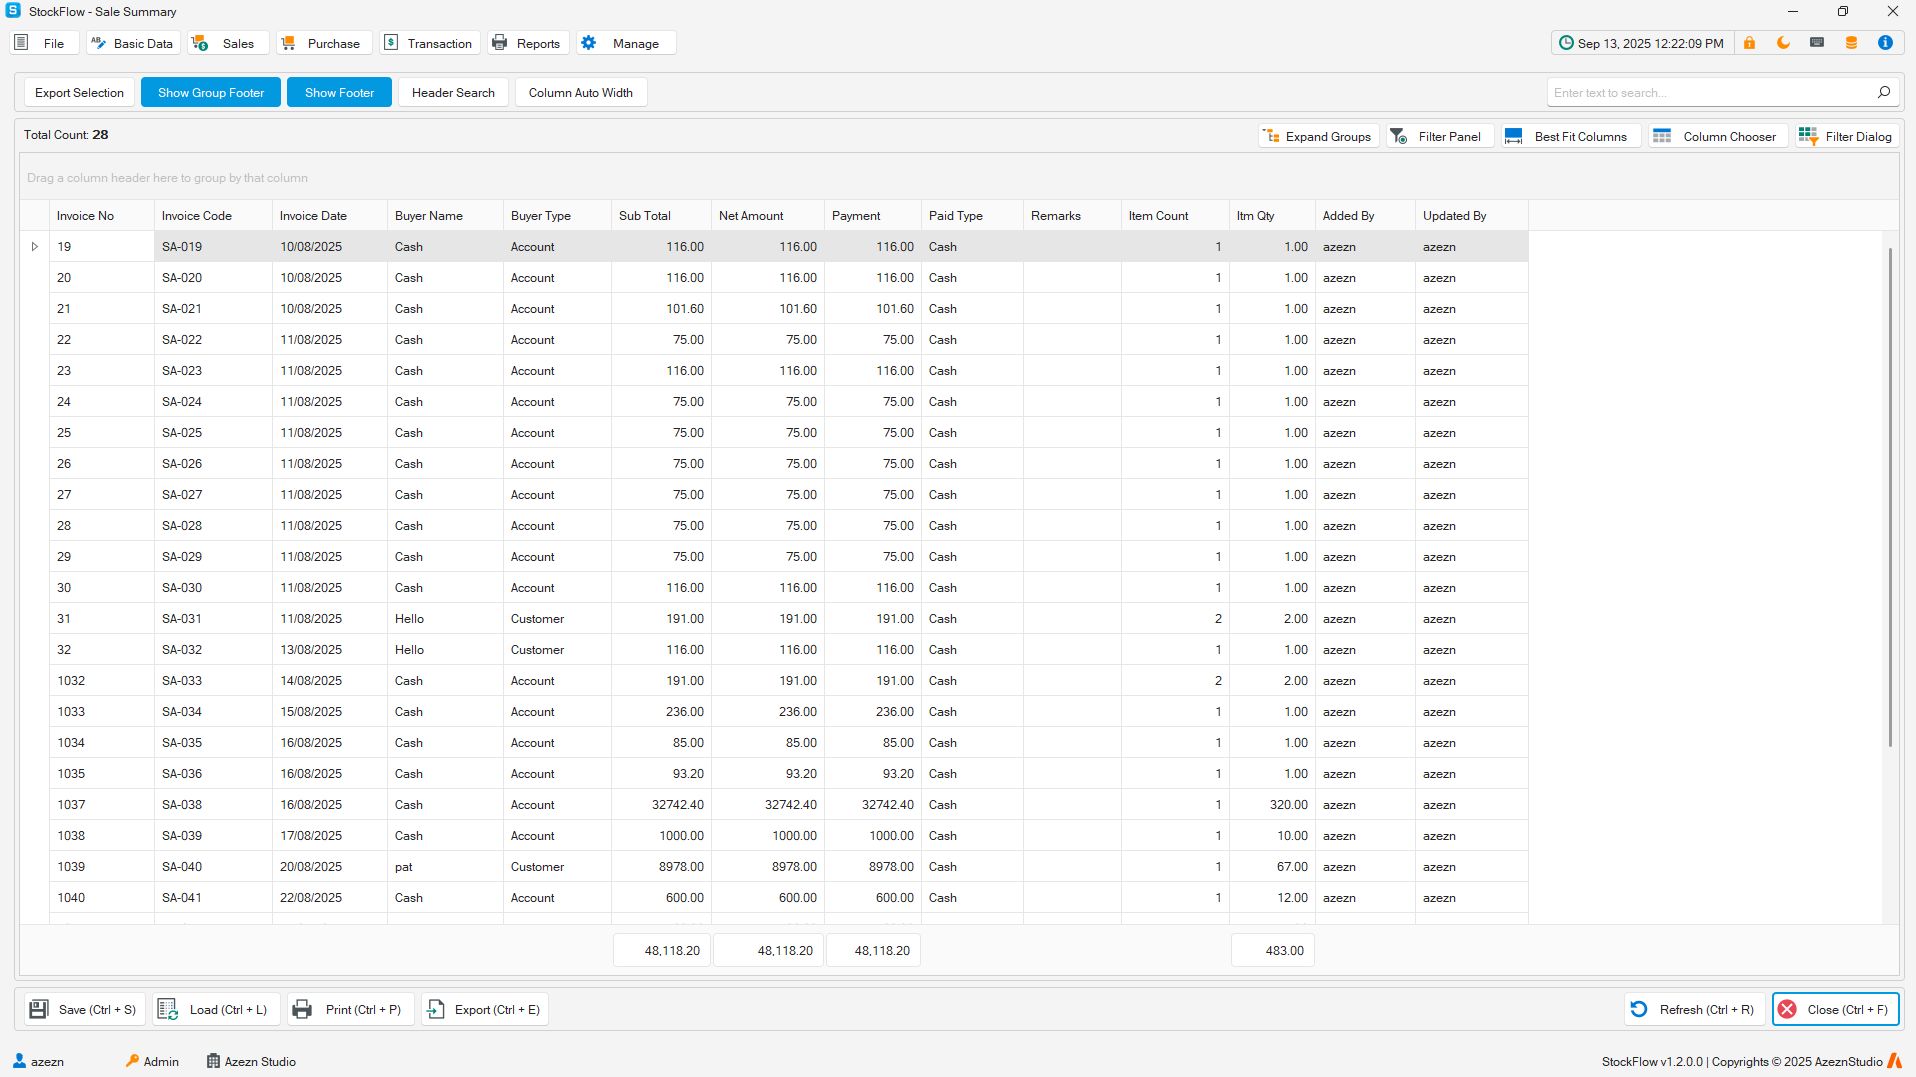
Task: Open the Reports menu
Action: point(527,43)
